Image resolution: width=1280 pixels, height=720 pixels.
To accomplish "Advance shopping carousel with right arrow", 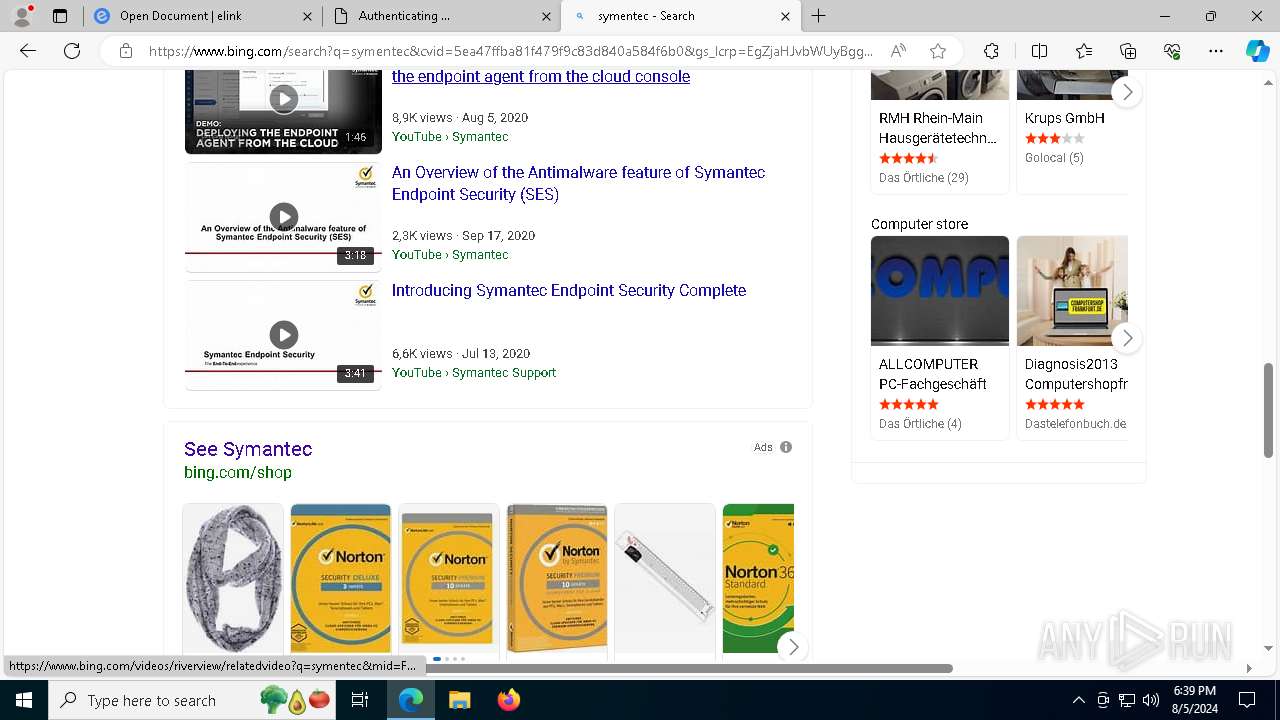I will 793,647.
